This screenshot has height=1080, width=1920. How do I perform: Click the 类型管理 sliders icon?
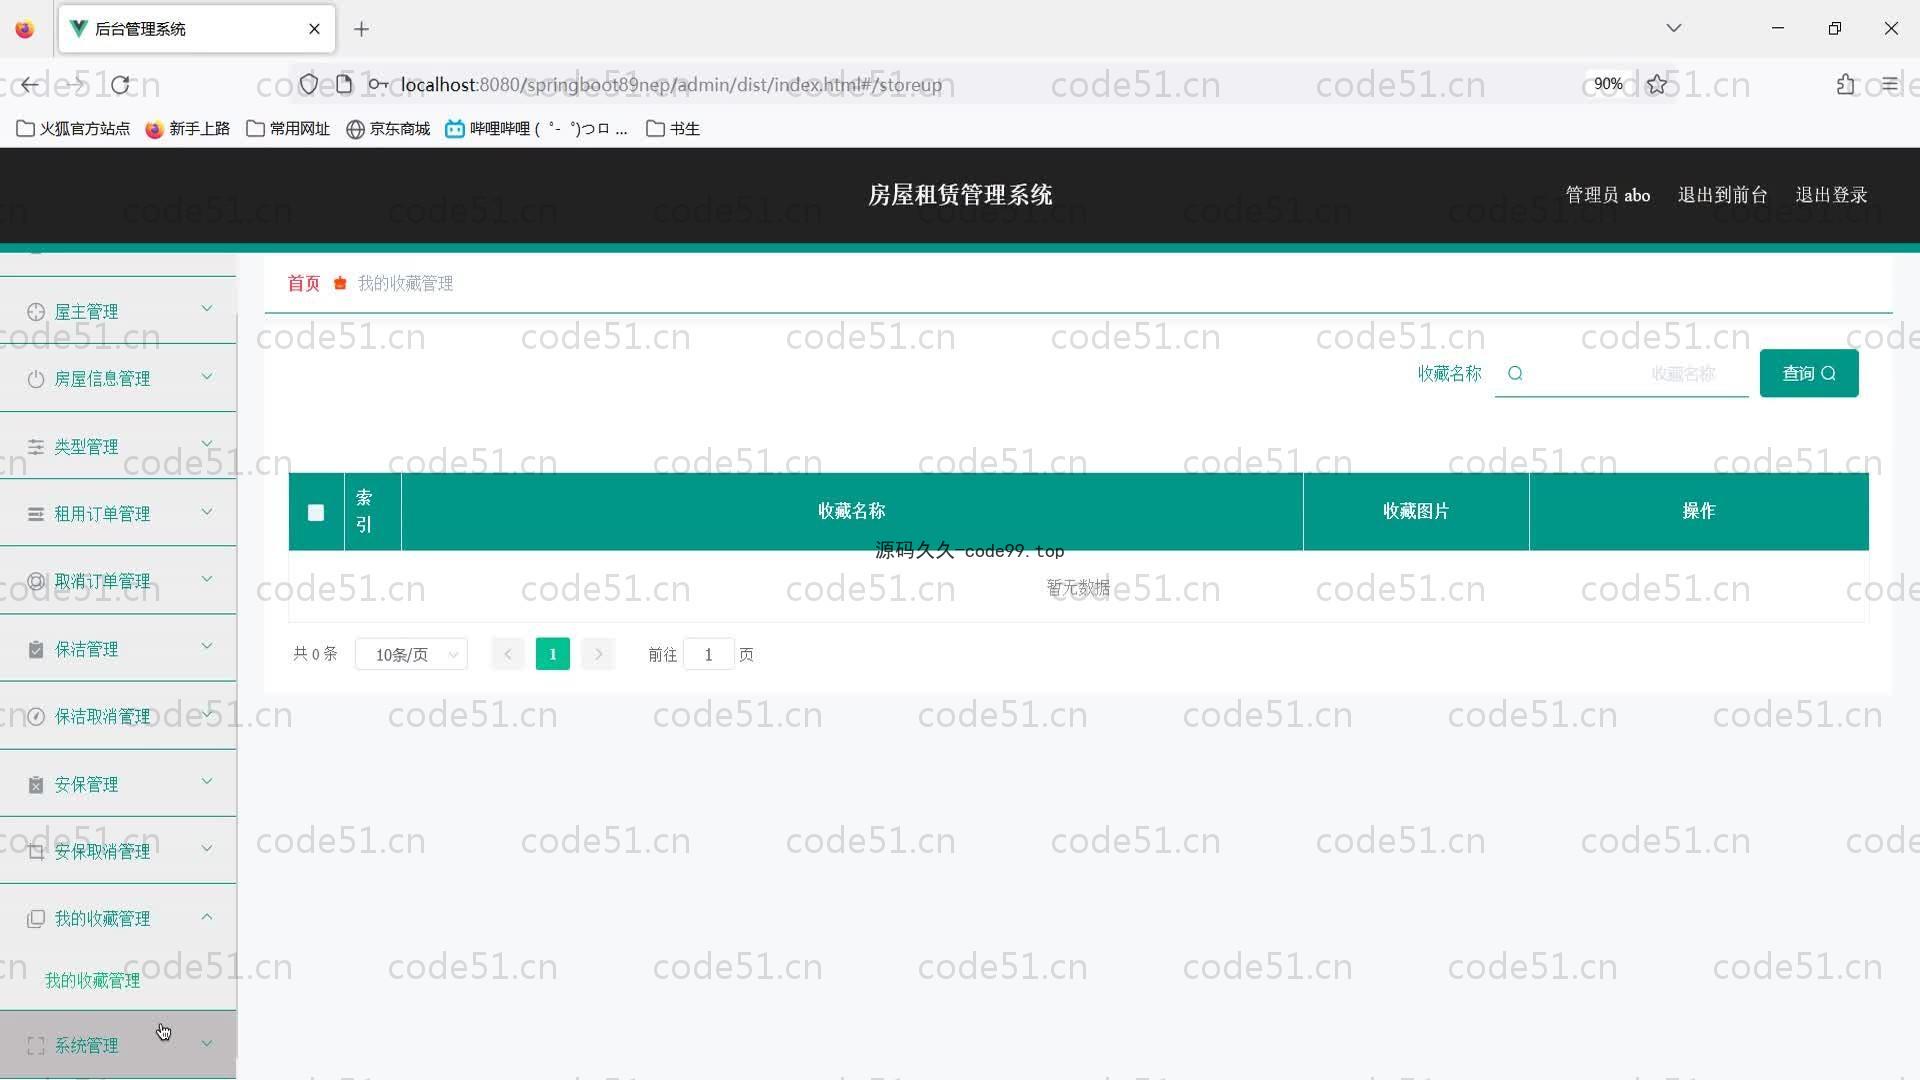[36, 447]
